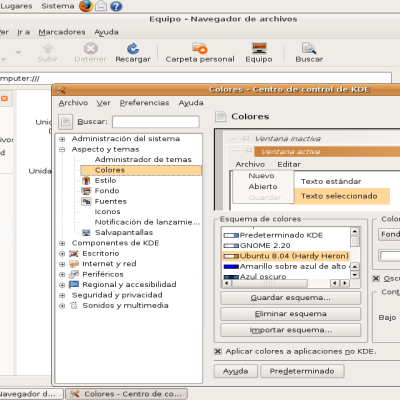The width and height of the screenshot is (400, 400).
Task: Click the Ayuda button at bottom
Action: click(235, 371)
